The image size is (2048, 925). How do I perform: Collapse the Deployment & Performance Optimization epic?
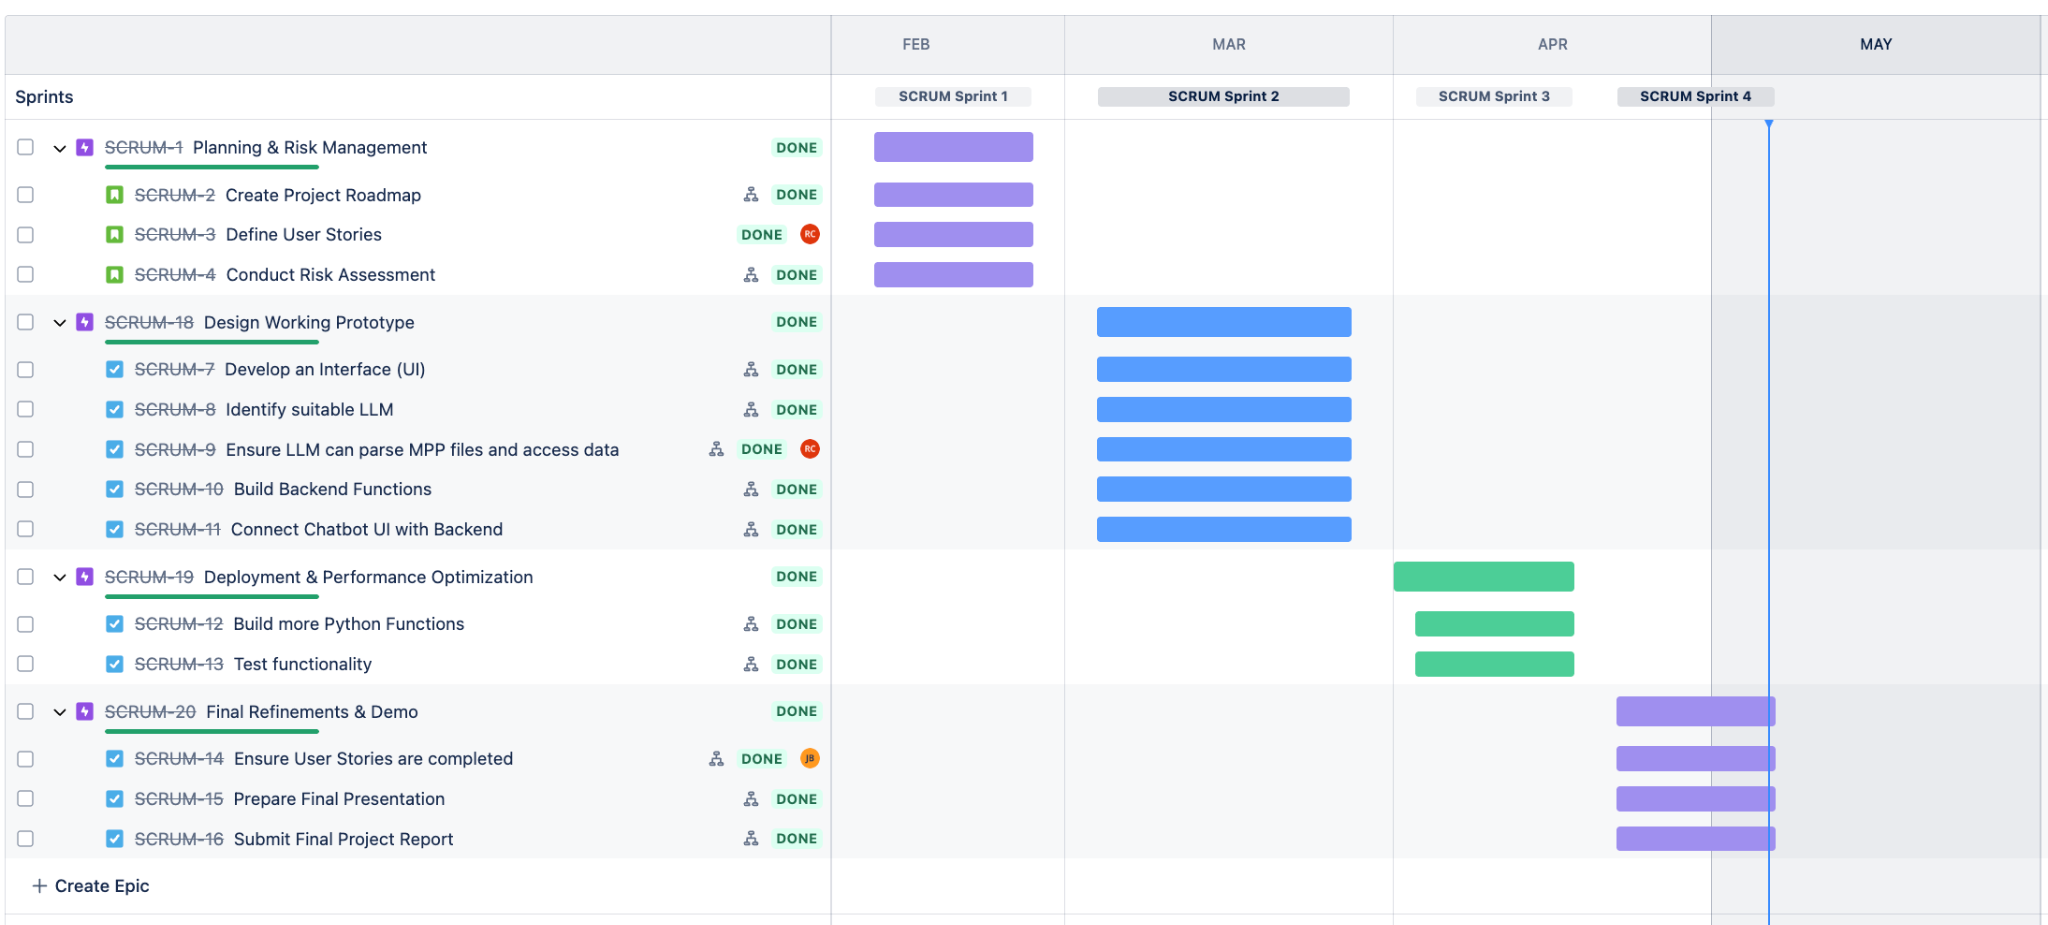click(x=60, y=577)
